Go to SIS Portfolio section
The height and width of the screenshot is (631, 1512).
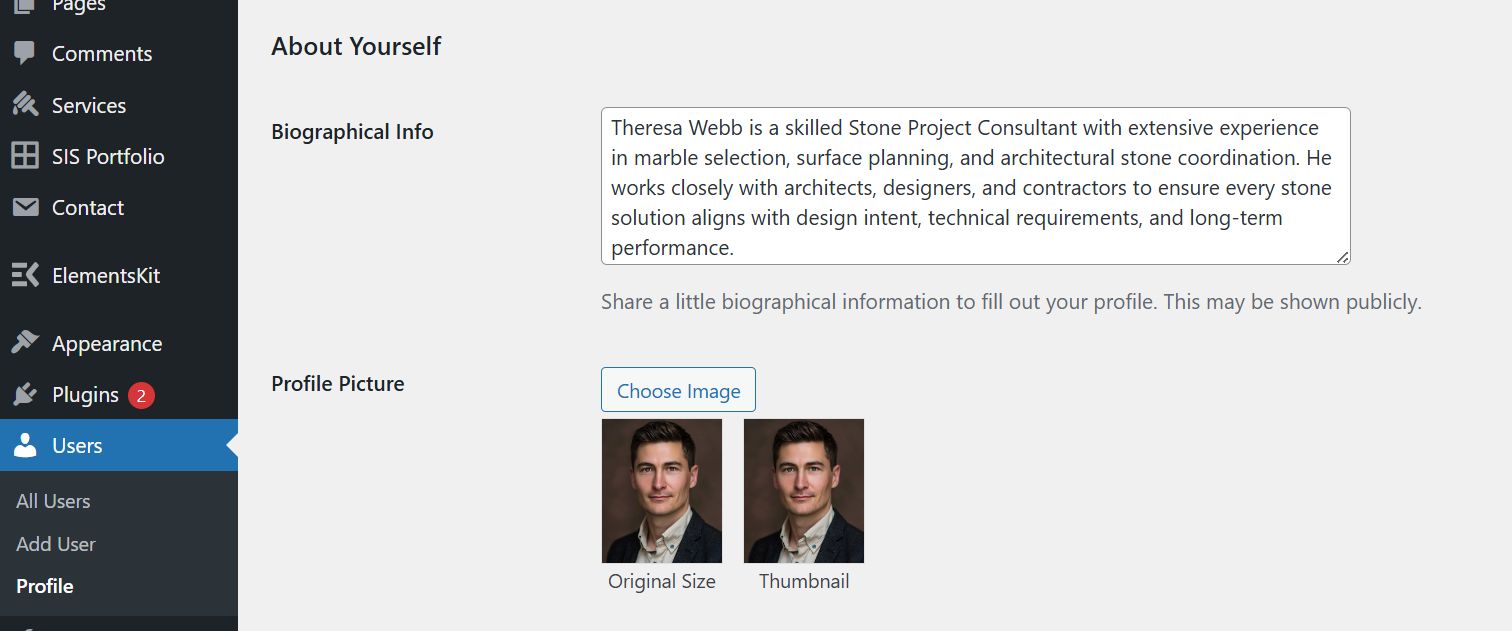108,156
